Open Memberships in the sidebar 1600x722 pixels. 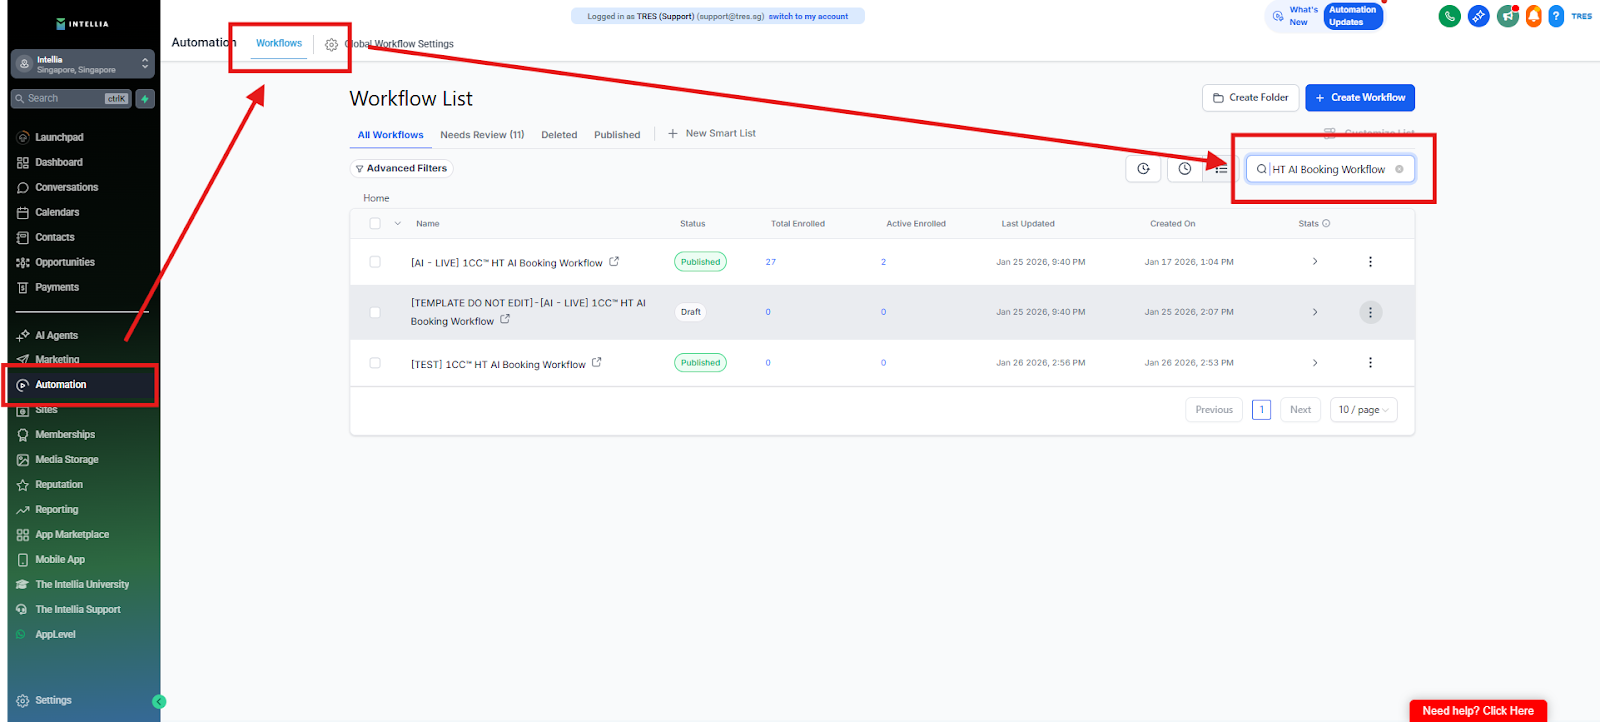(x=65, y=434)
